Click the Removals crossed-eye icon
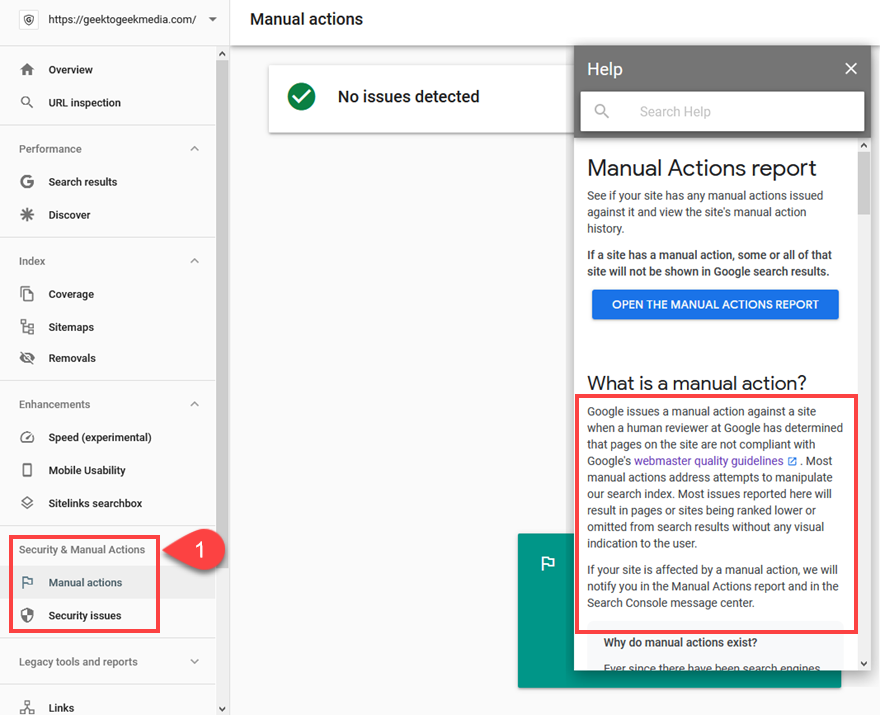The width and height of the screenshot is (880, 715). [x=27, y=358]
